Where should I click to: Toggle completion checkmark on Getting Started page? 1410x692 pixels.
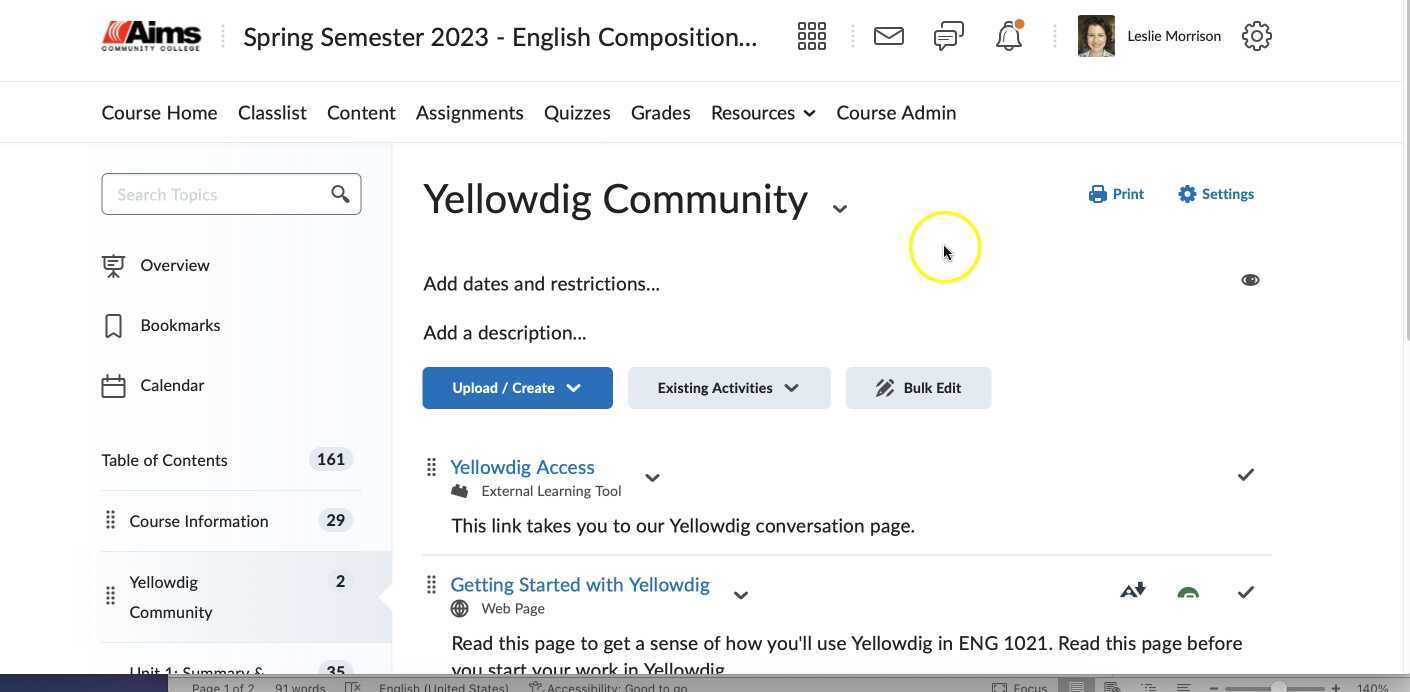pos(1246,592)
